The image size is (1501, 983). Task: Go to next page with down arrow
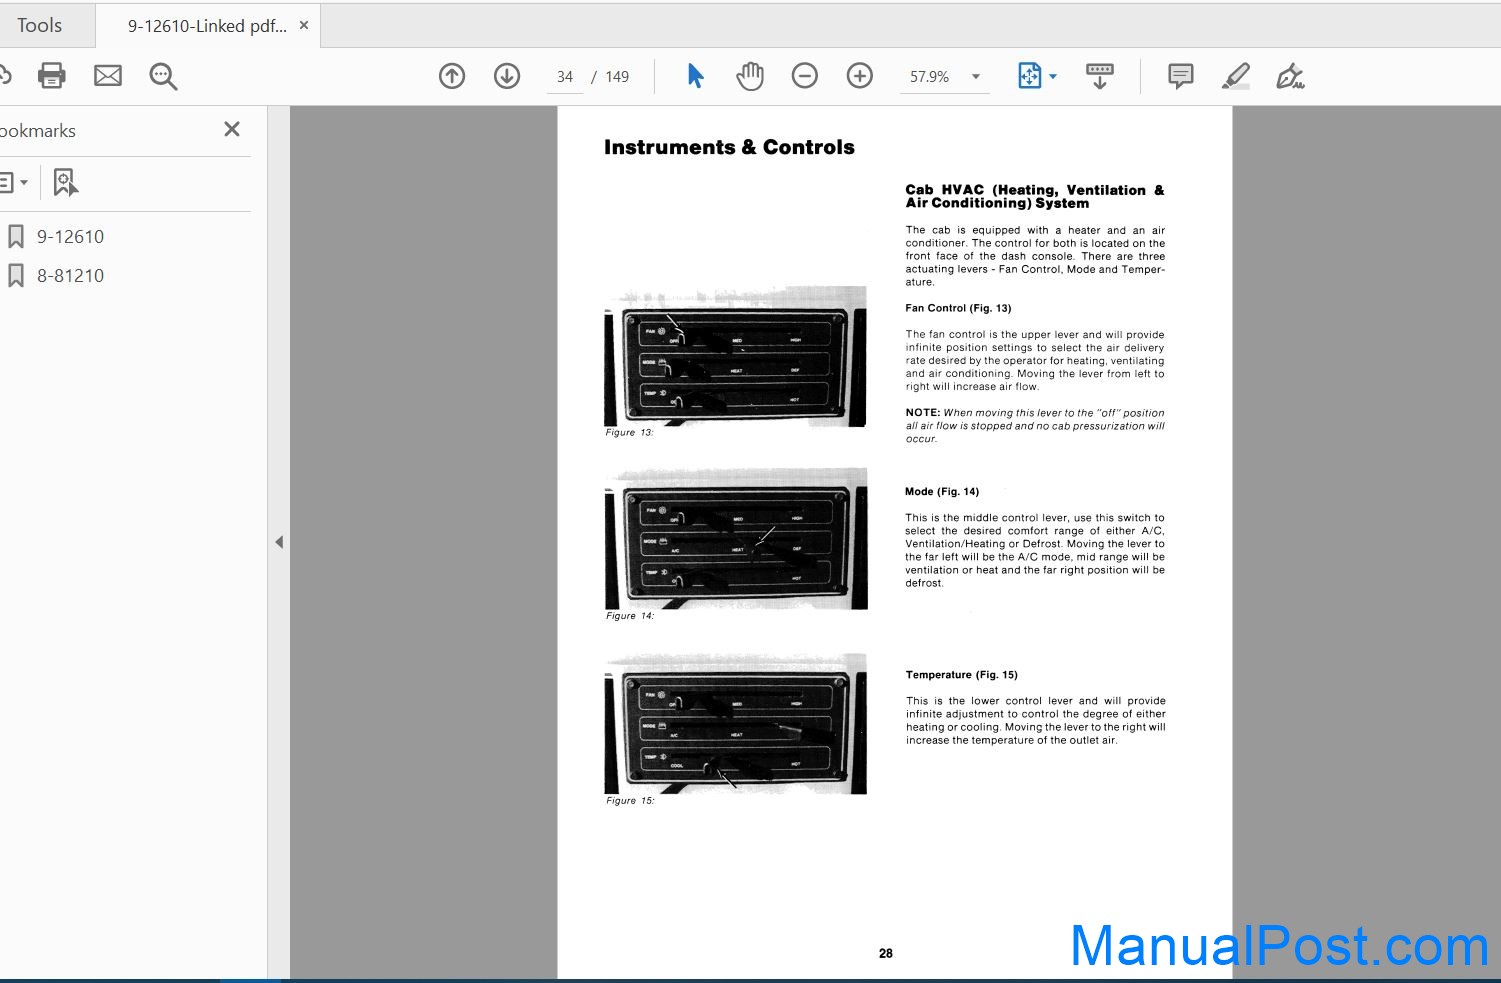click(x=507, y=76)
